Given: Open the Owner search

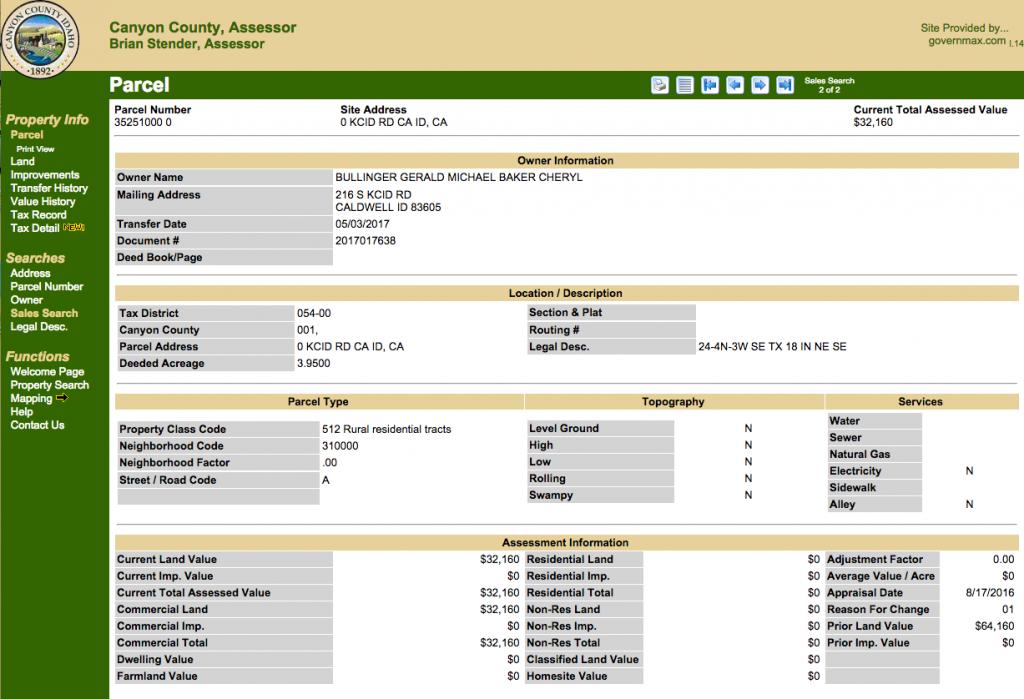Looking at the screenshot, I should 26,300.
